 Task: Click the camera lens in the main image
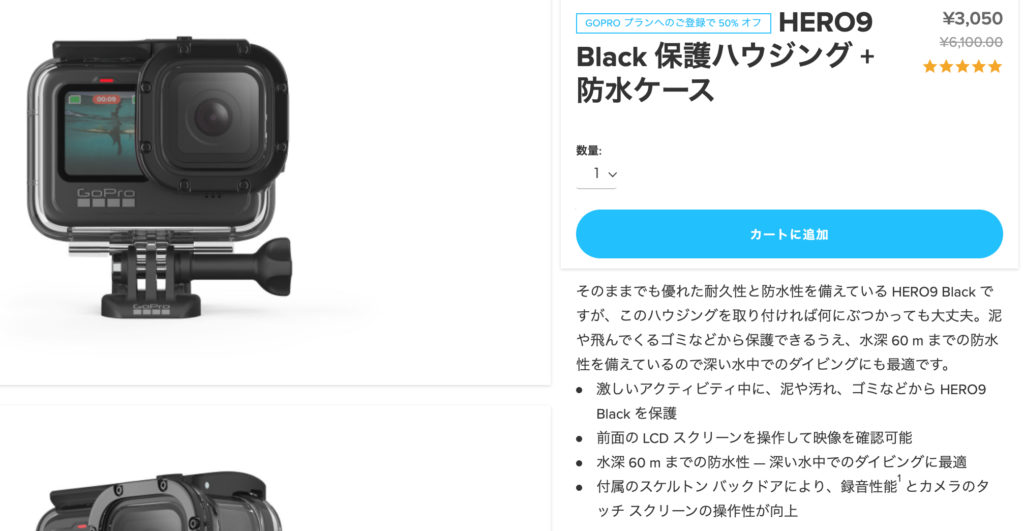[x=212, y=119]
